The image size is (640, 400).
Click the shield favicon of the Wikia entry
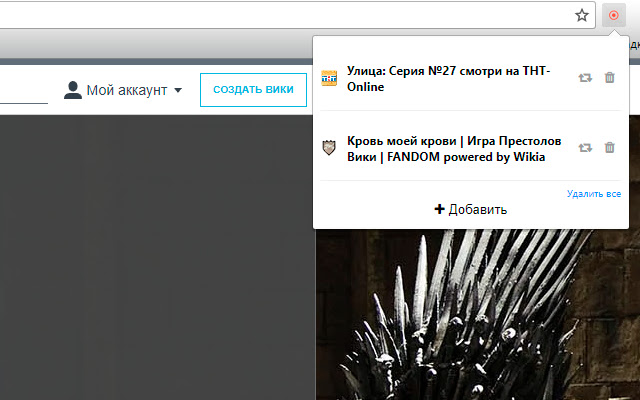(329, 147)
